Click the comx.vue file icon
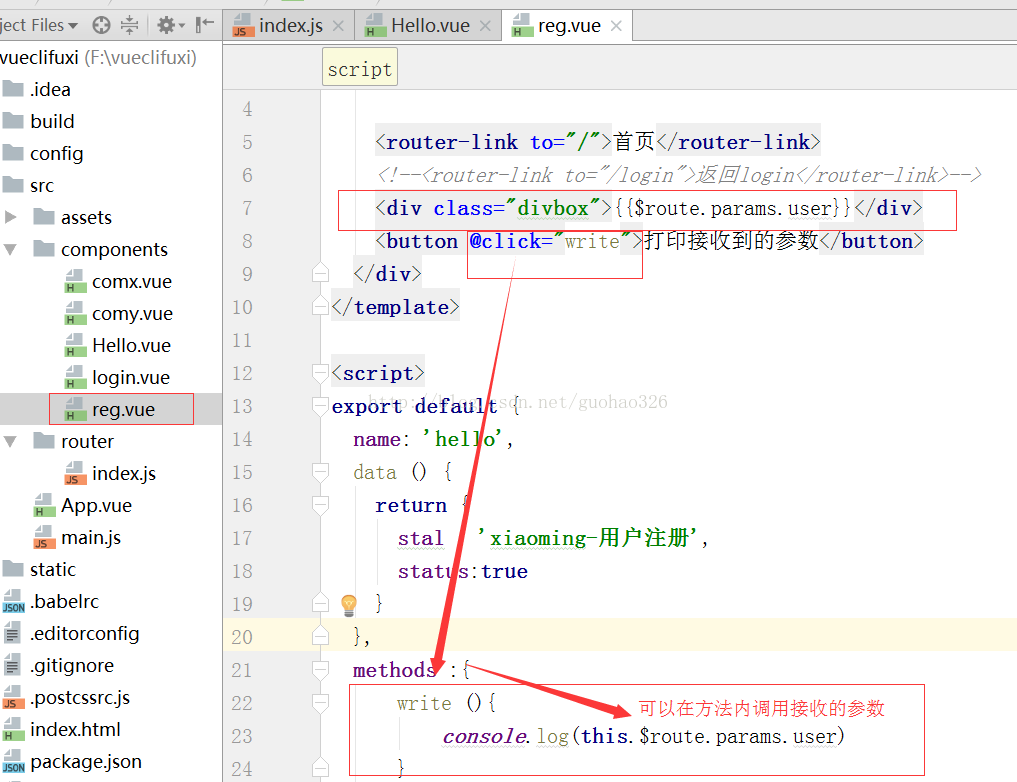This screenshot has width=1017, height=782. pos(75,281)
